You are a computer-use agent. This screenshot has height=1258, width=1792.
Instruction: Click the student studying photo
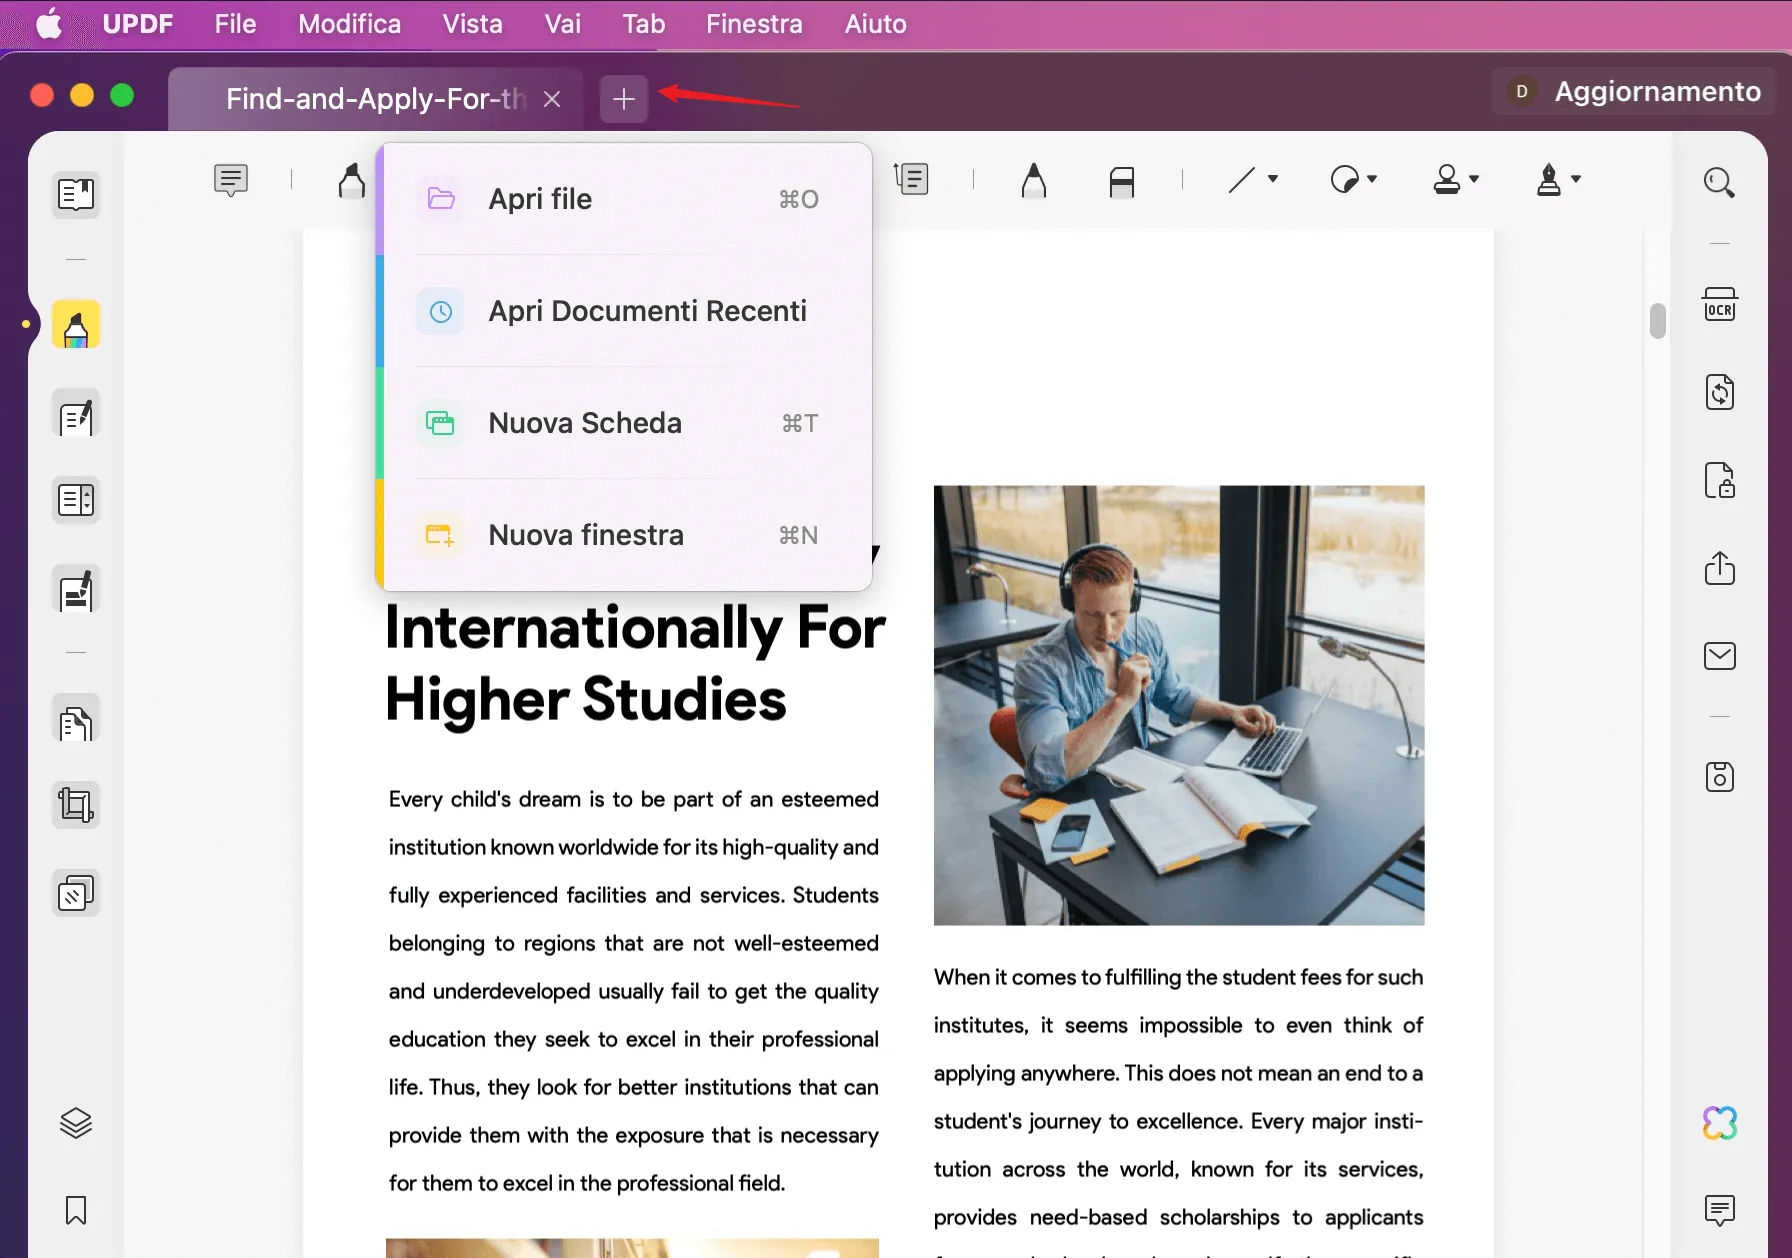(x=1179, y=705)
